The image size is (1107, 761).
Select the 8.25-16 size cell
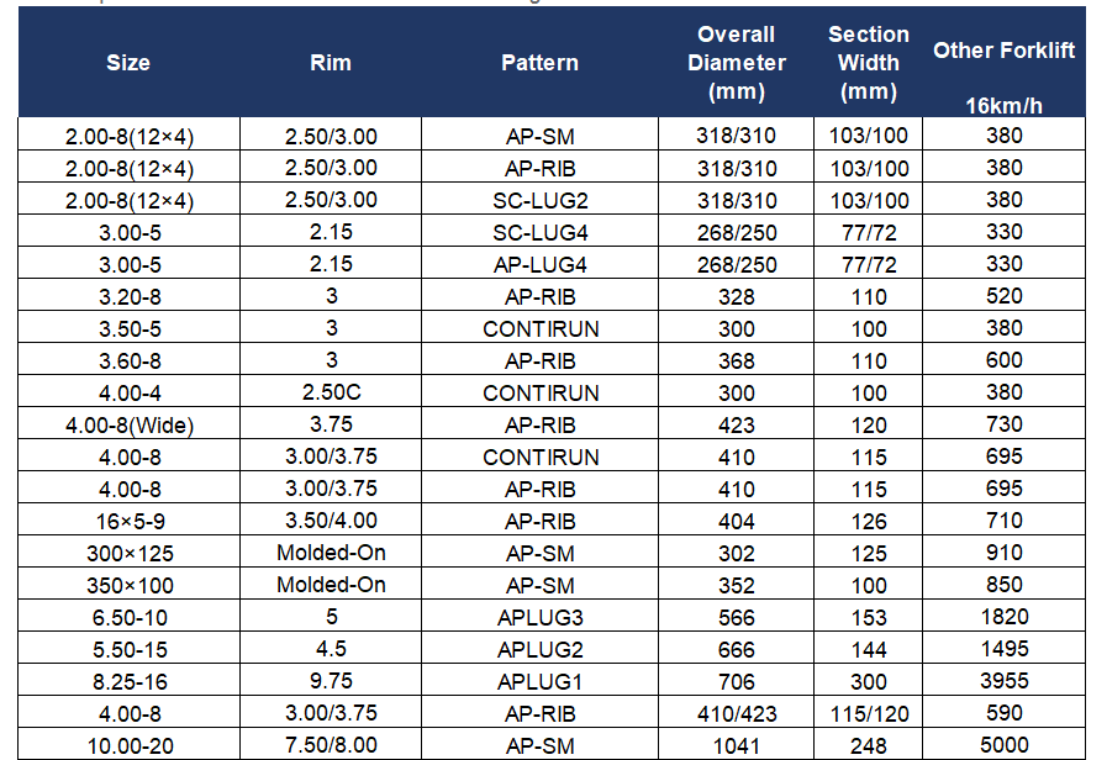pyautogui.click(x=129, y=681)
